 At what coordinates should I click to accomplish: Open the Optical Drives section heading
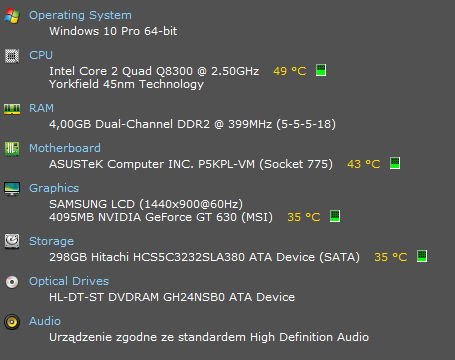coord(69,281)
